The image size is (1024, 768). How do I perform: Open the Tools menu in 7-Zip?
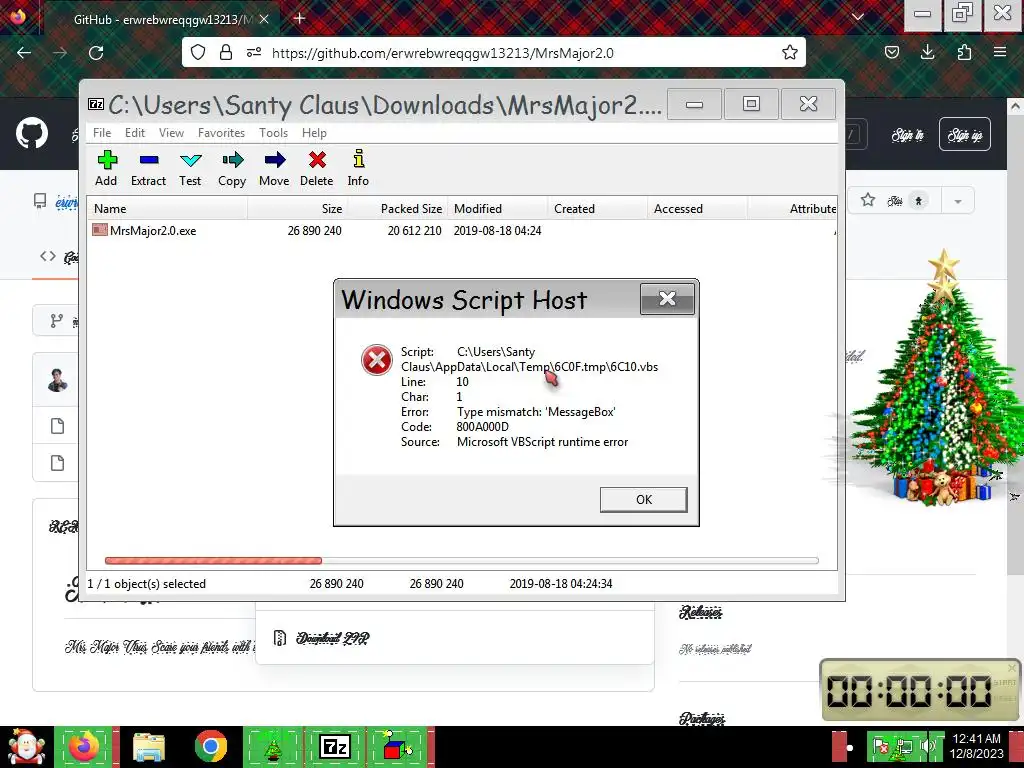(x=273, y=133)
